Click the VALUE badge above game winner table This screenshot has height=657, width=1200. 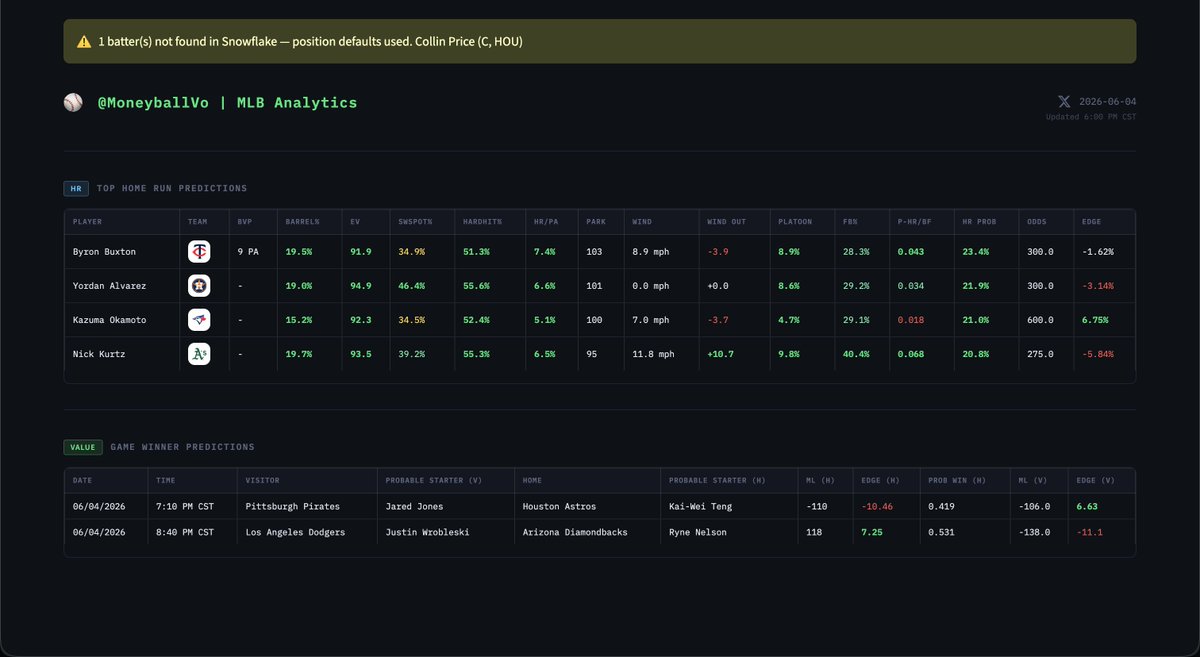pyautogui.click(x=84, y=447)
